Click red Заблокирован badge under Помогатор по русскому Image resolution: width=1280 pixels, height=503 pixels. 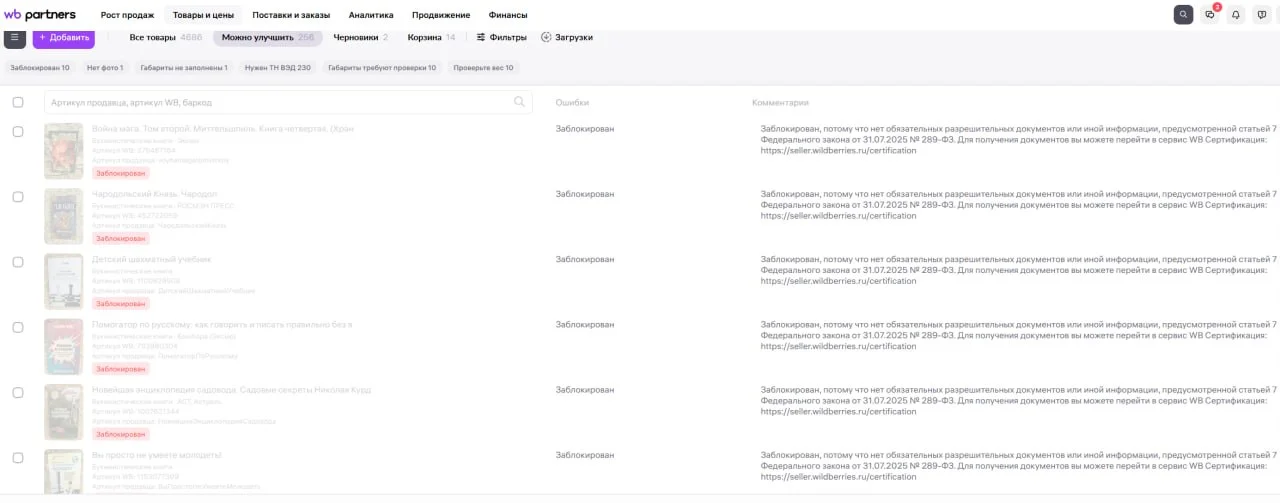121,369
